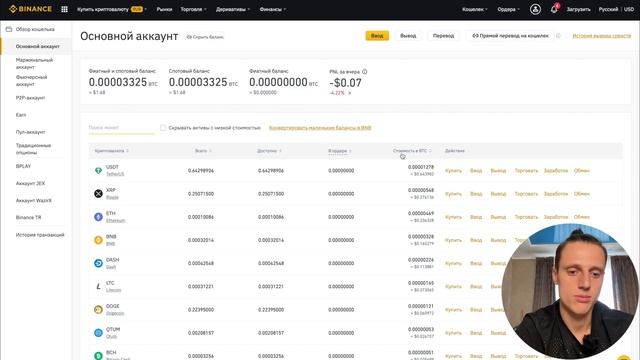Click Вывод in the BNB row

pyautogui.click(x=498, y=240)
